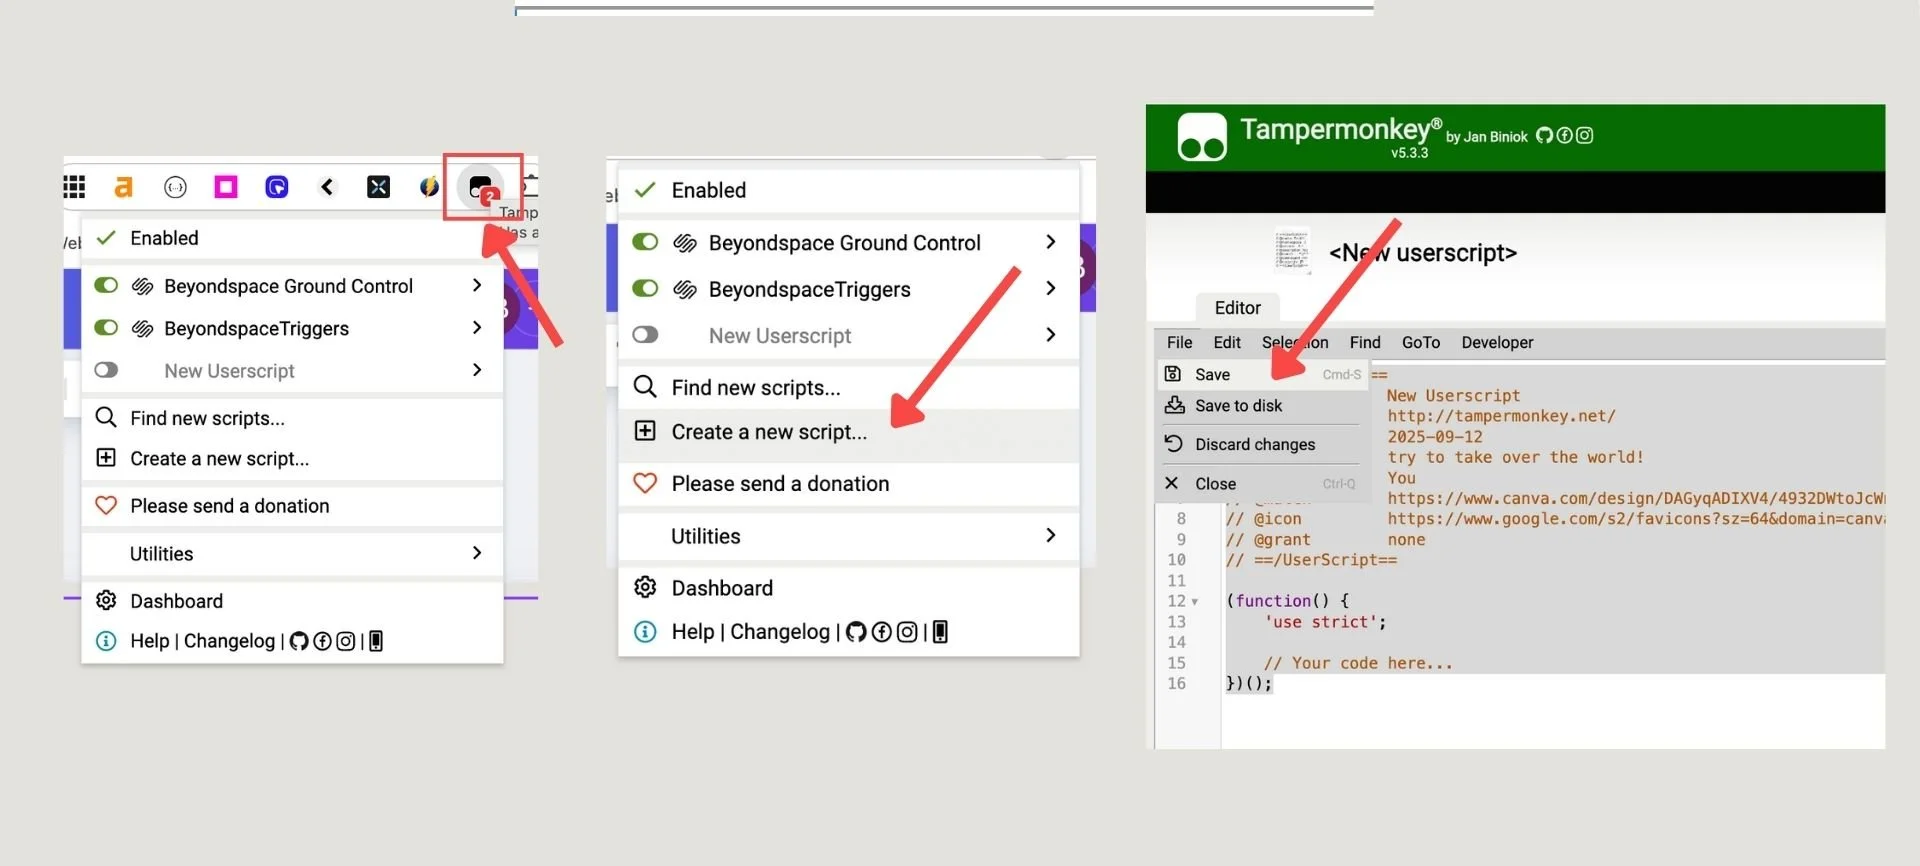This screenshot has width=1920, height=866.
Task: Click Please send a donation in left popup
Action: click(x=292, y=506)
